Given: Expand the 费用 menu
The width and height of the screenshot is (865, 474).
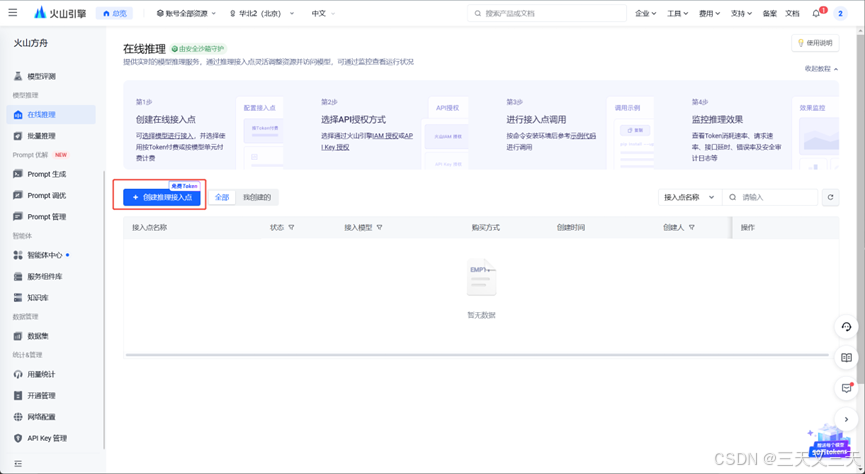Looking at the screenshot, I should [x=709, y=13].
